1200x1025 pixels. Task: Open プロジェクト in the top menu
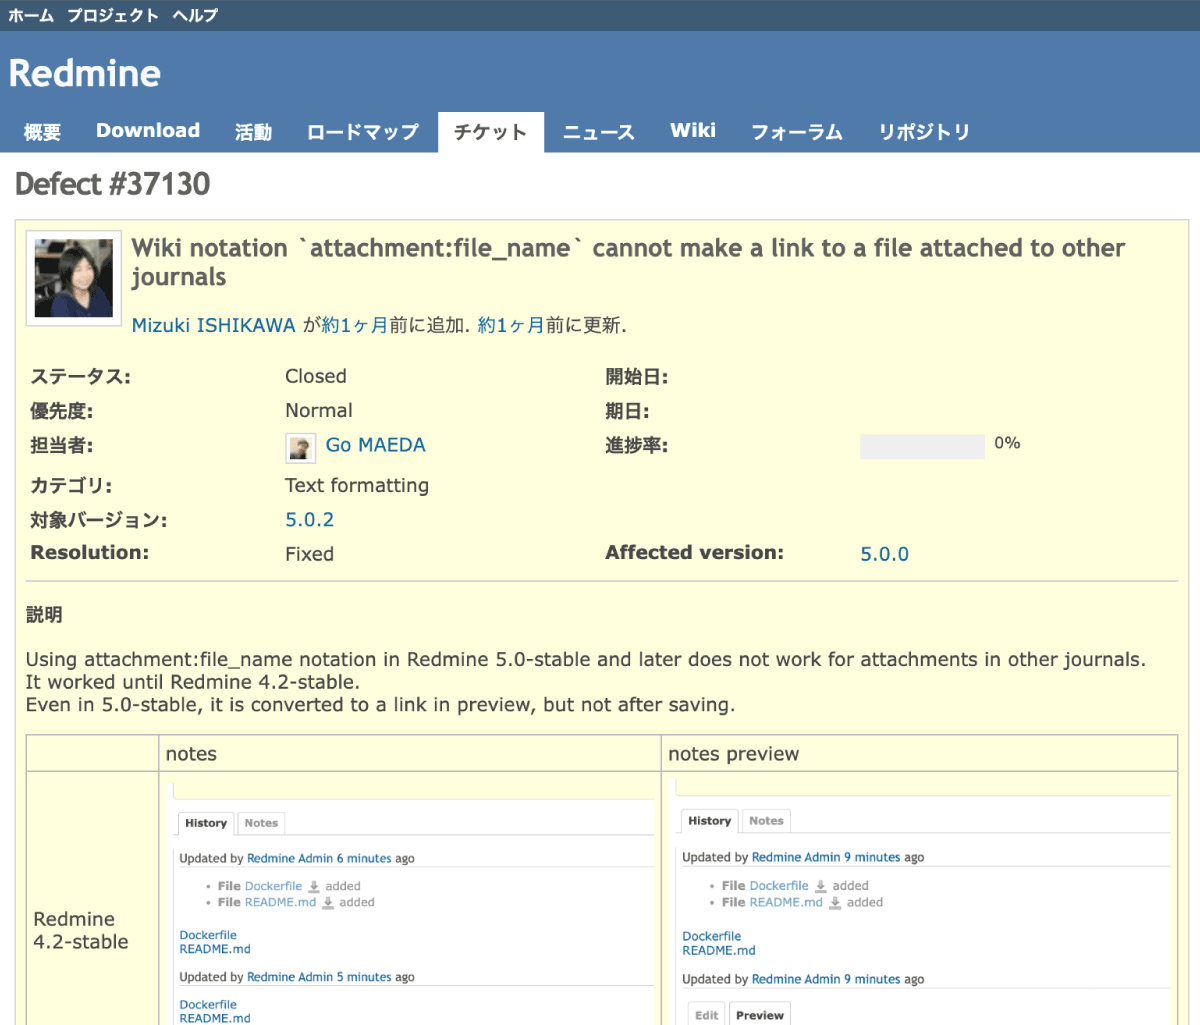click(x=113, y=15)
